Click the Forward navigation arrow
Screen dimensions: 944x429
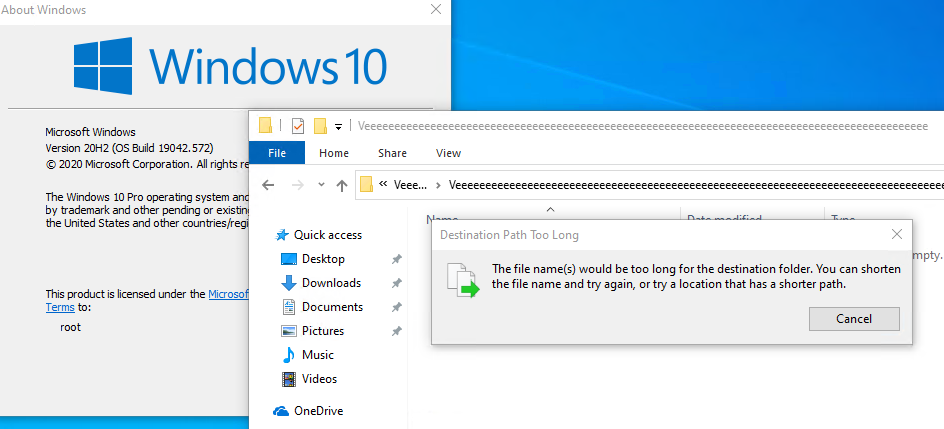297,185
